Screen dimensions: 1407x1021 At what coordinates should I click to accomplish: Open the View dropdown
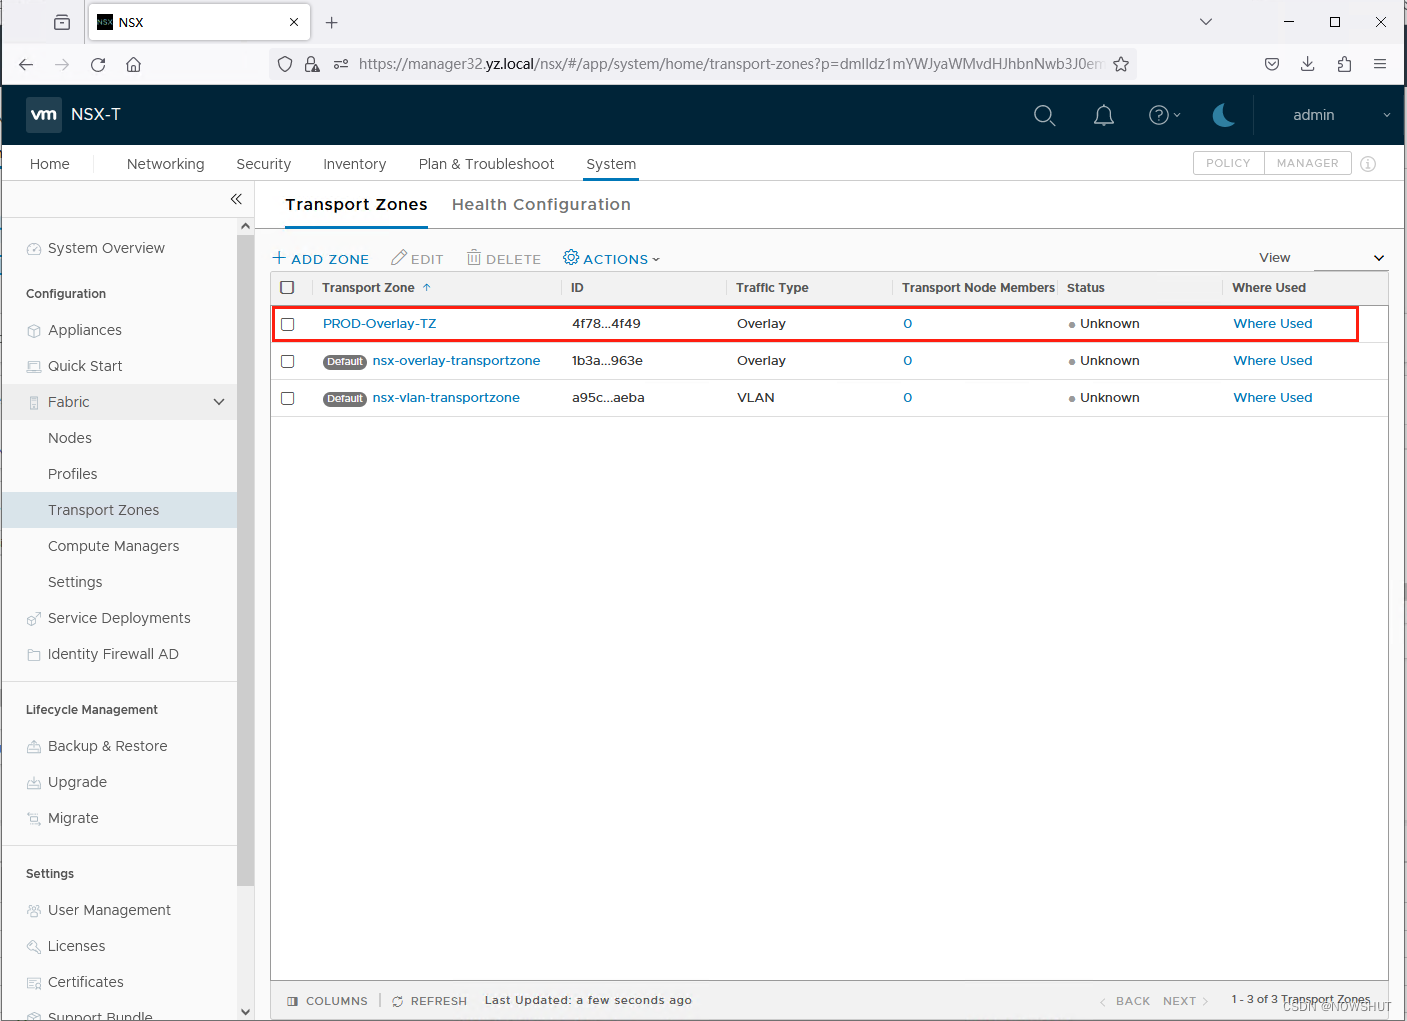pos(1349,258)
